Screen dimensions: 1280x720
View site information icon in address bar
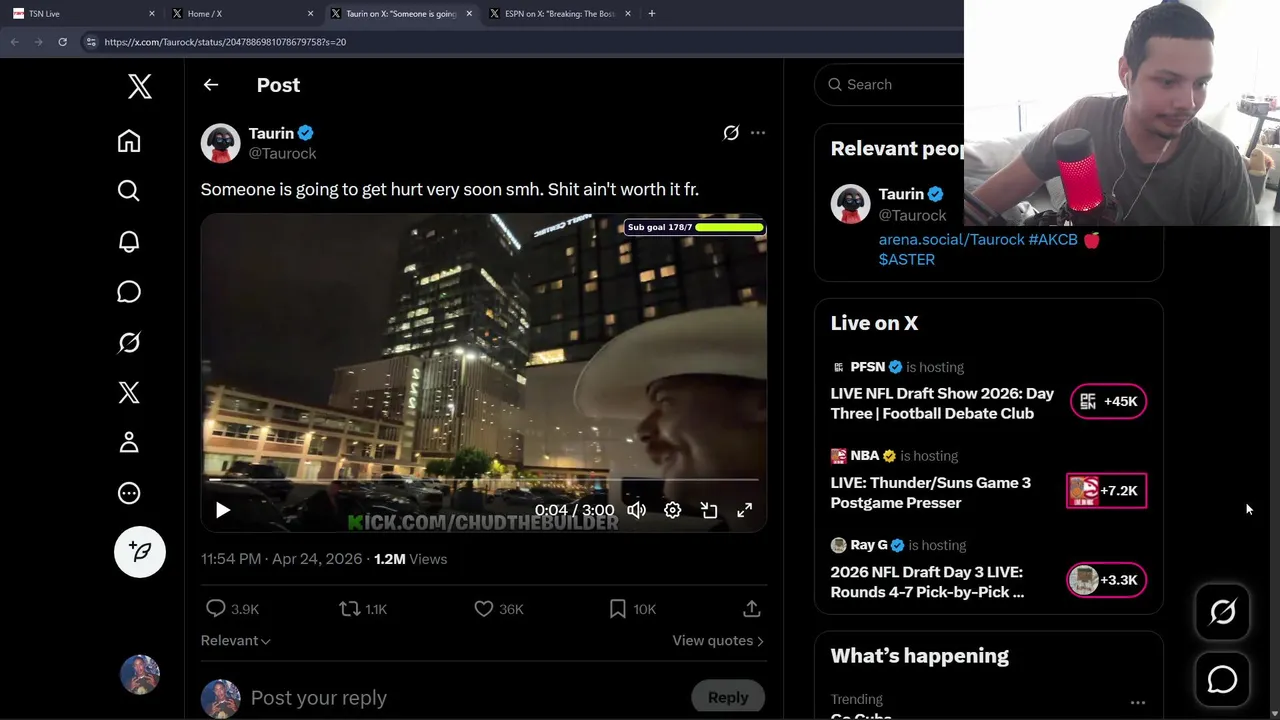(91, 42)
